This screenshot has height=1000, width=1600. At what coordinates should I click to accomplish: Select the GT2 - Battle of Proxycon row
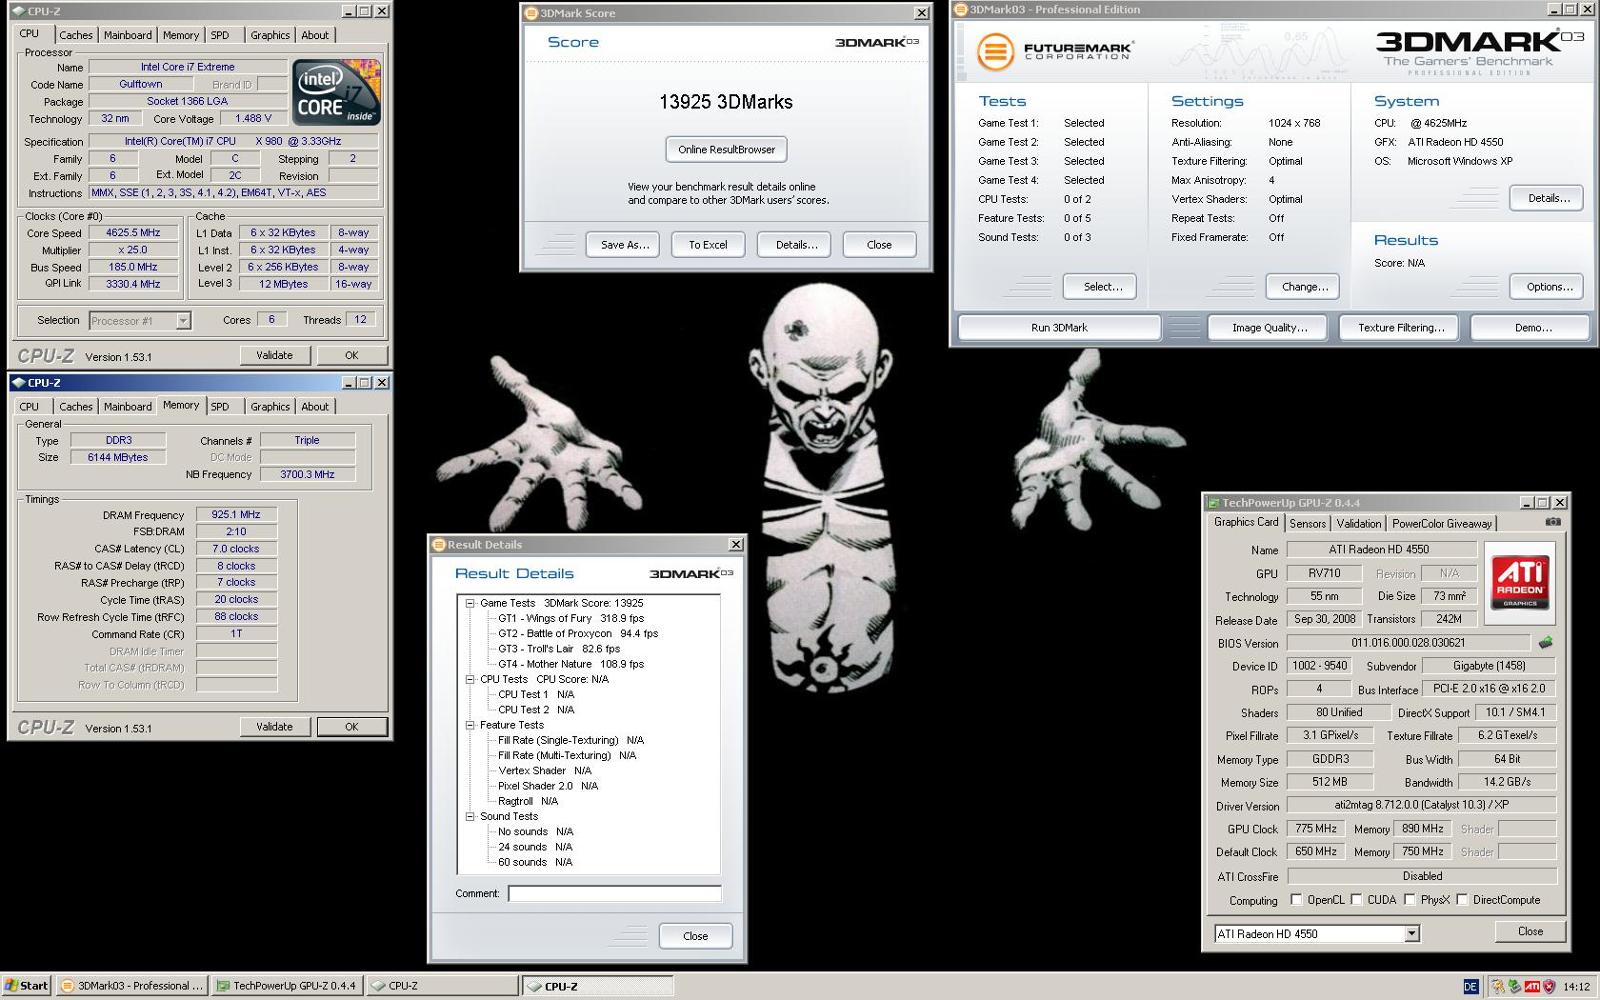(578, 633)
